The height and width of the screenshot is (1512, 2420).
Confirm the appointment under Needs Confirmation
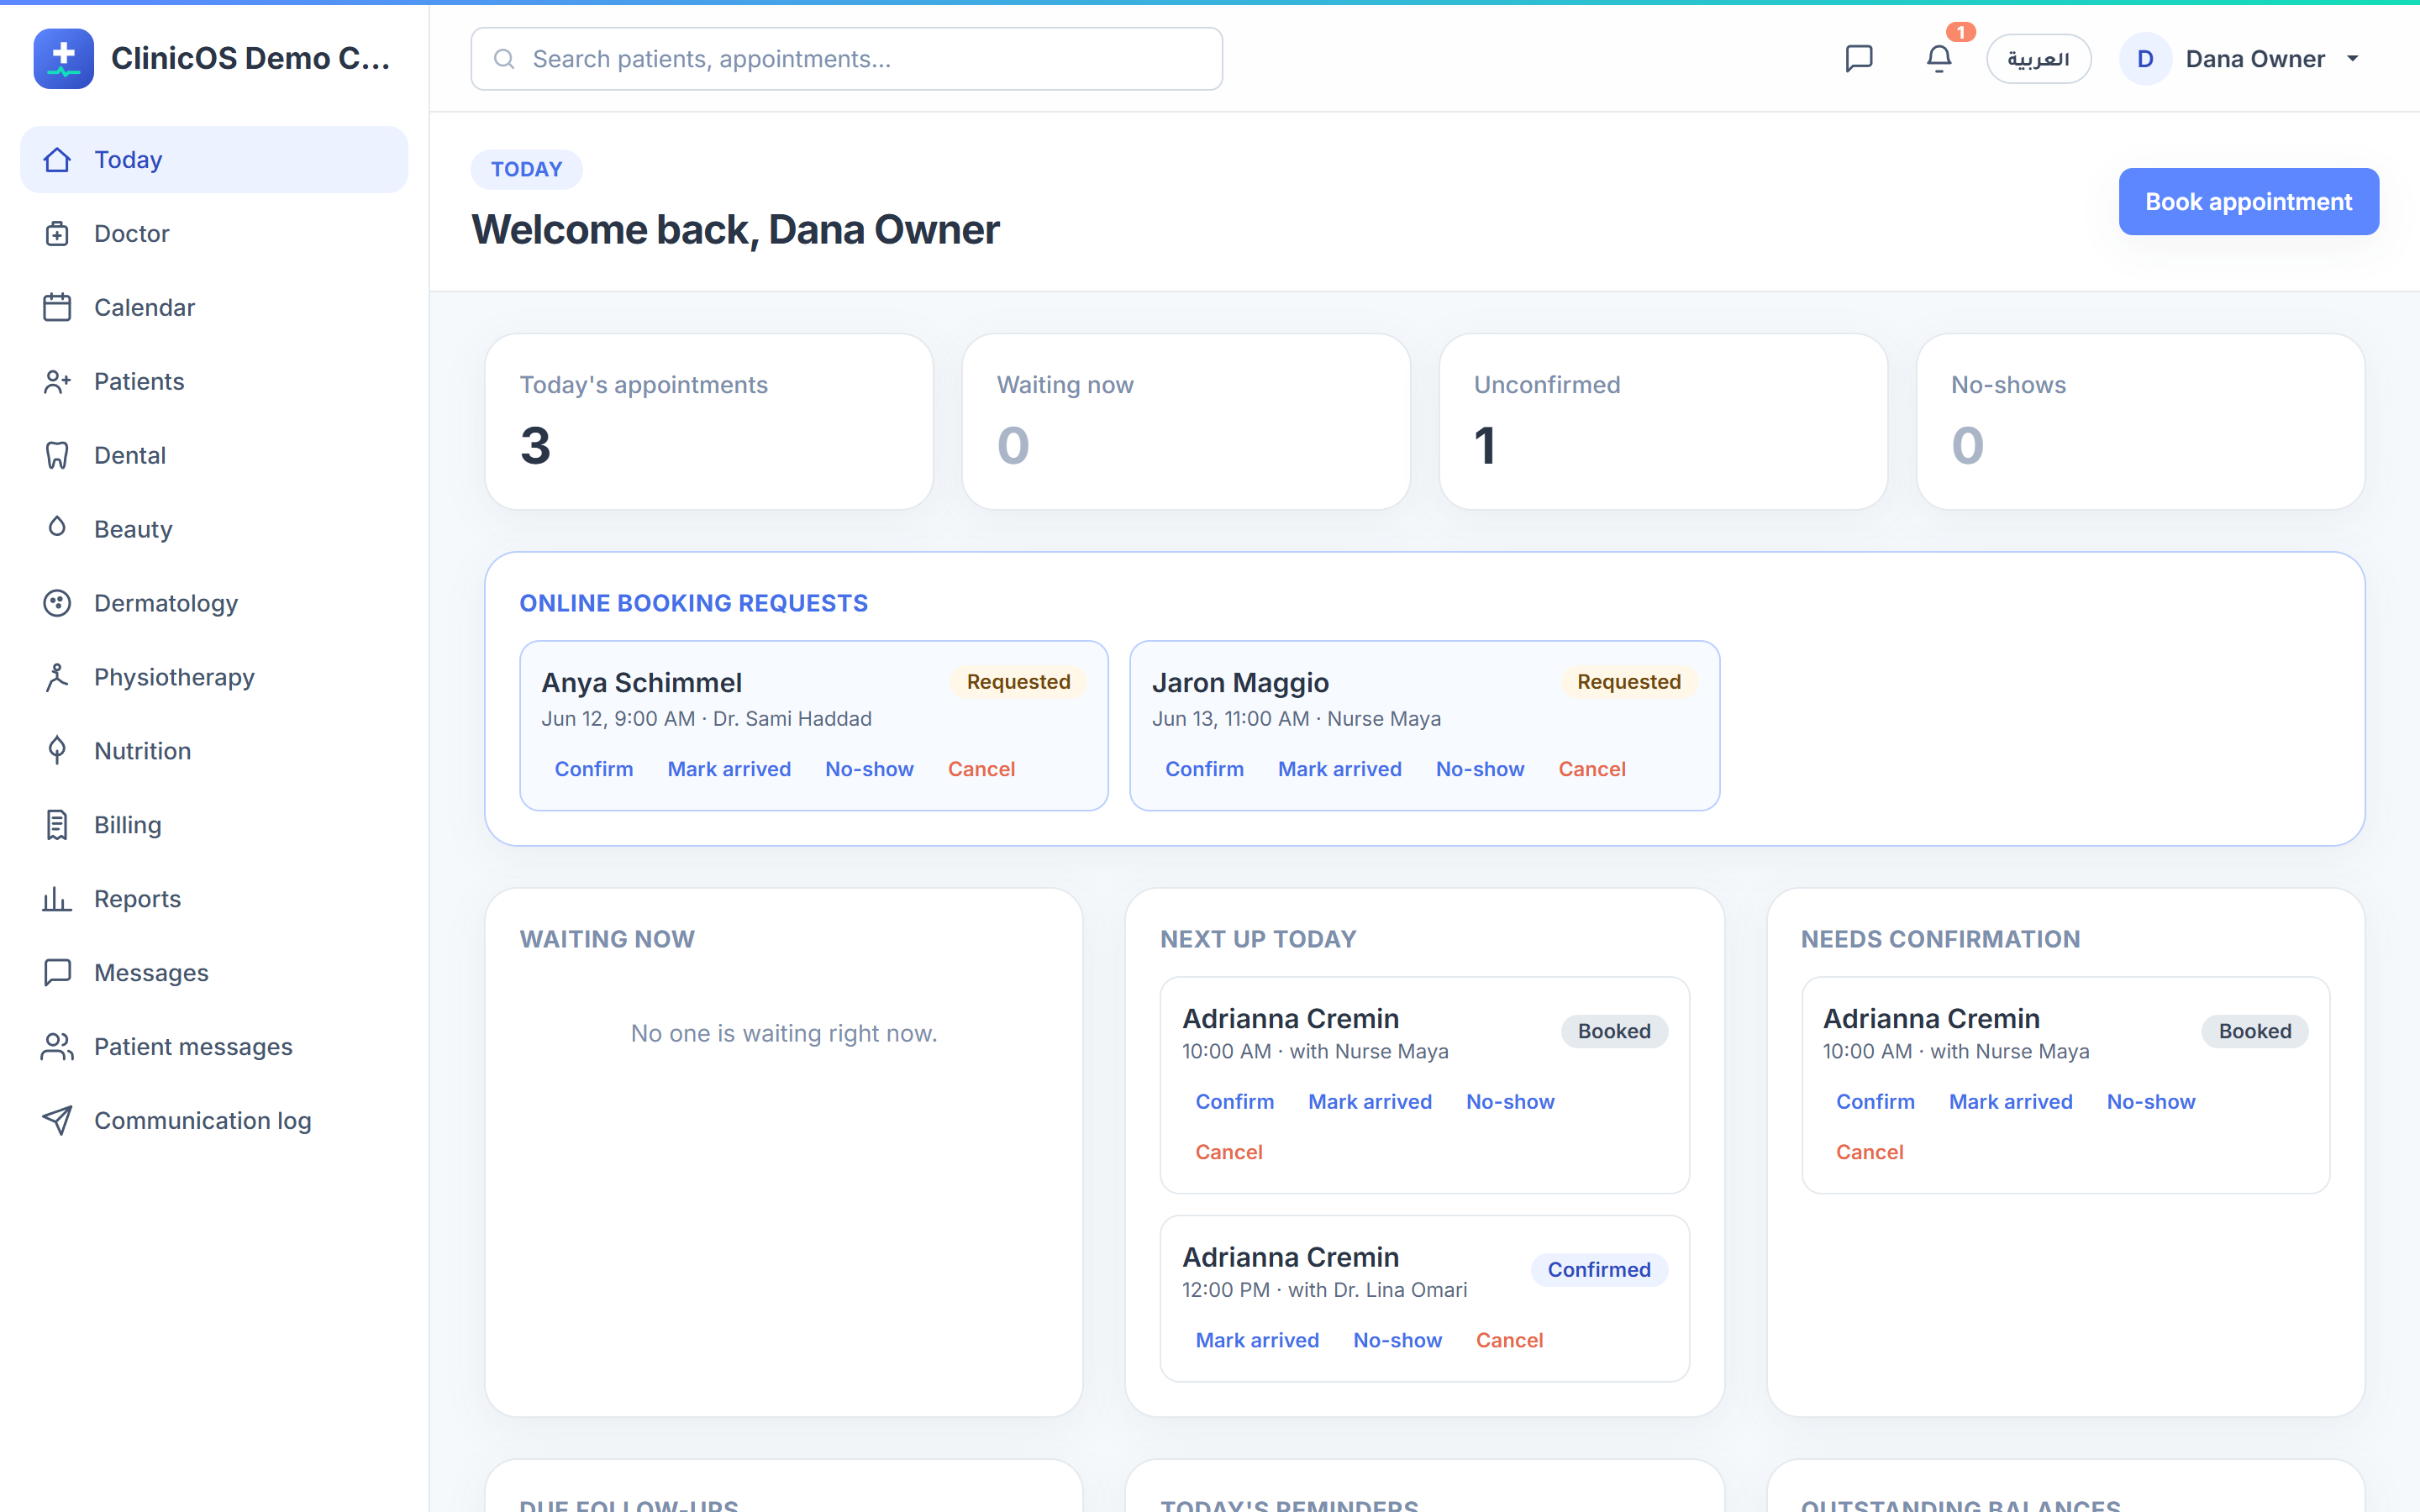tap(1875, 1102)
